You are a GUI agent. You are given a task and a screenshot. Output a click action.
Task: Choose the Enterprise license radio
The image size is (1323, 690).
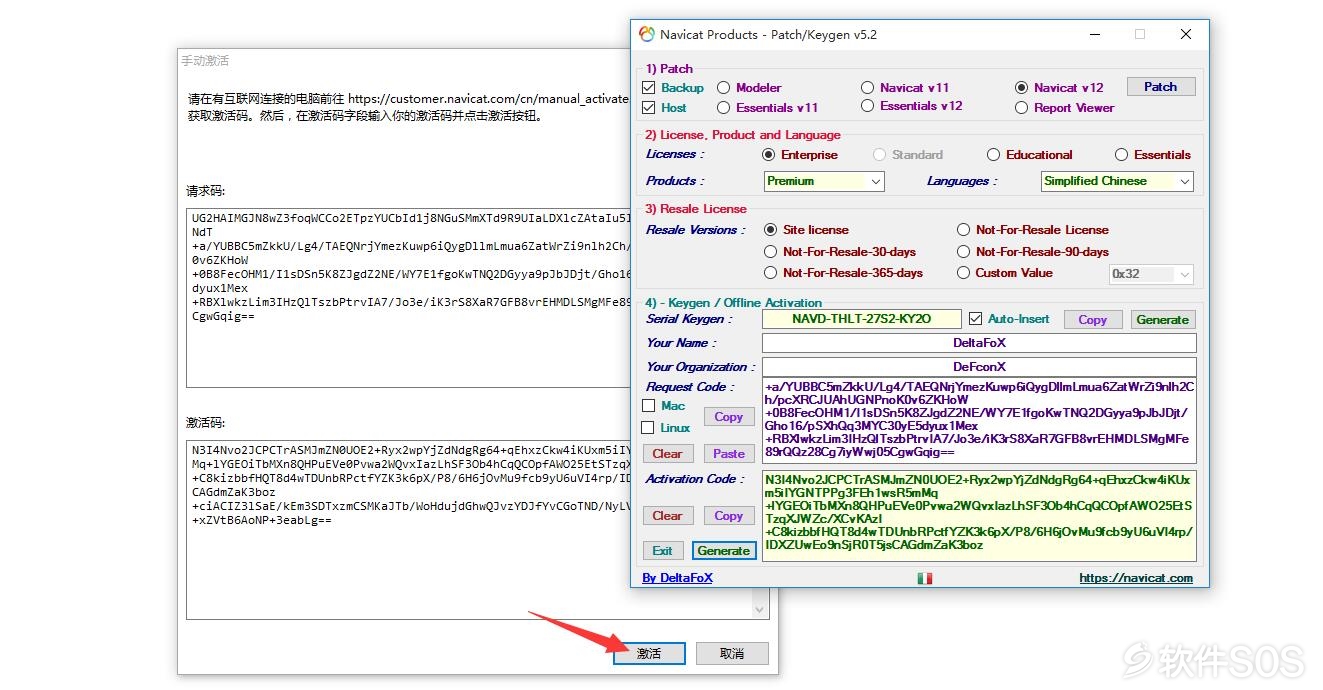768,155
